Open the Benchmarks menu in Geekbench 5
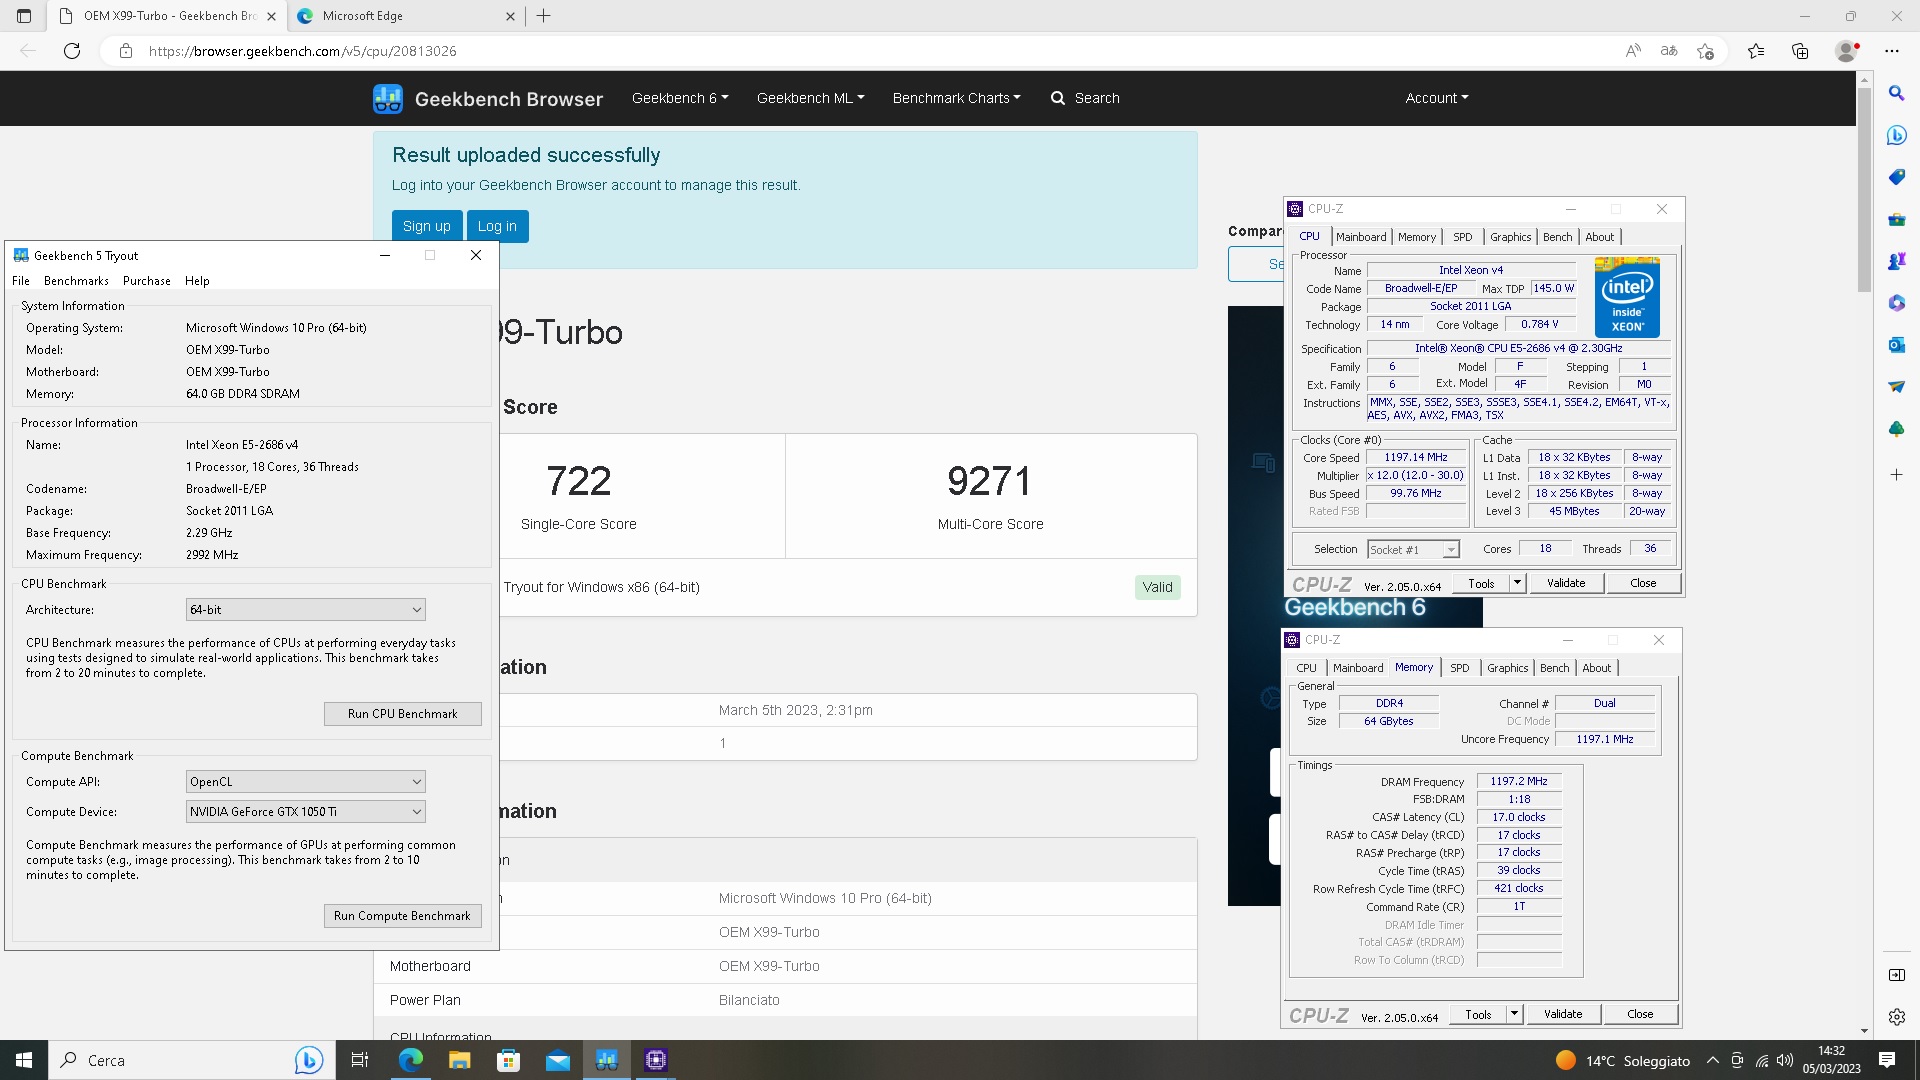The height and width of the screenshot is (1080, 1920). [76, 281]
